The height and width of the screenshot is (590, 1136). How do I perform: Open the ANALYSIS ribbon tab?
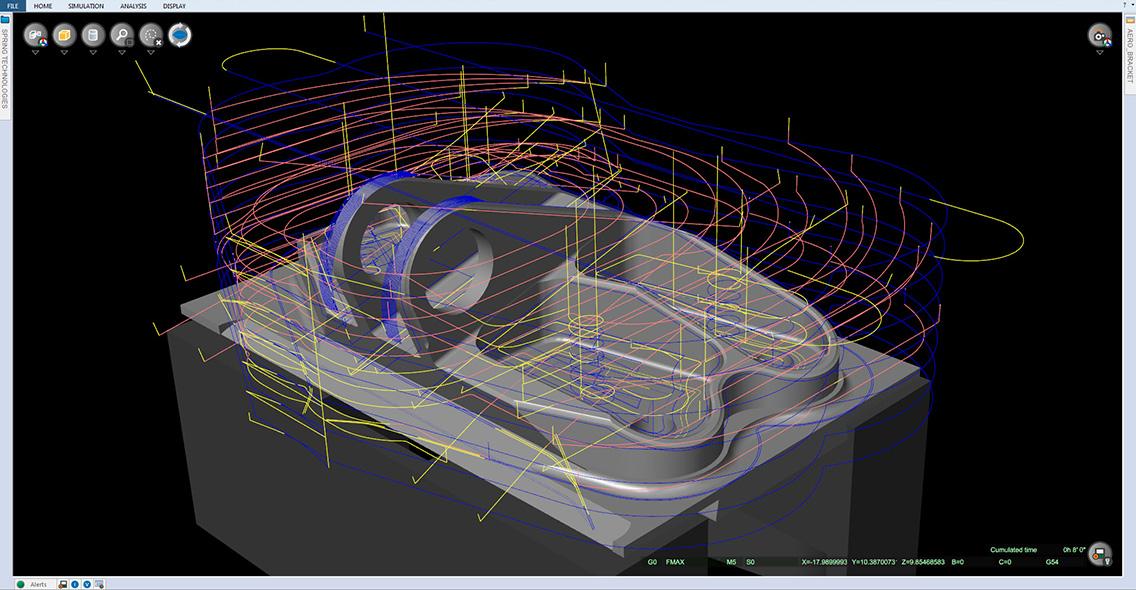click(x=133, y=6)
